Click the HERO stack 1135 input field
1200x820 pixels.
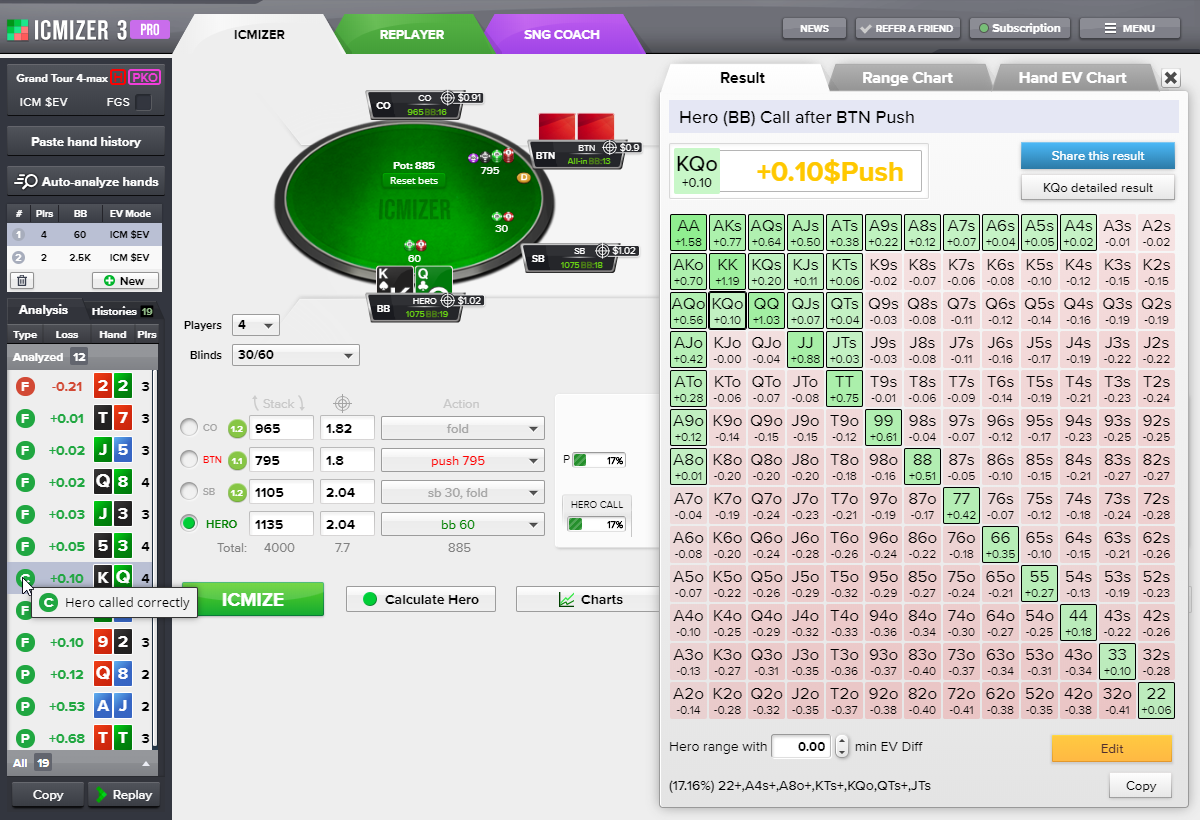pyautogui.click(x=281, y=523)
